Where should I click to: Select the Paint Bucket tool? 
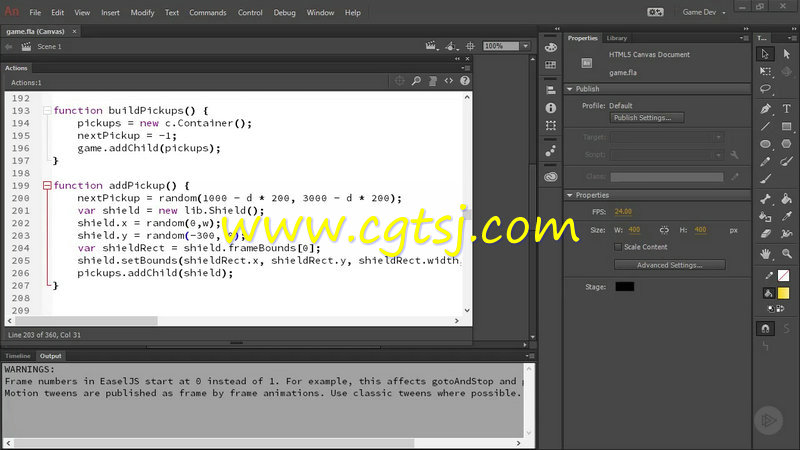pos(786,199)
